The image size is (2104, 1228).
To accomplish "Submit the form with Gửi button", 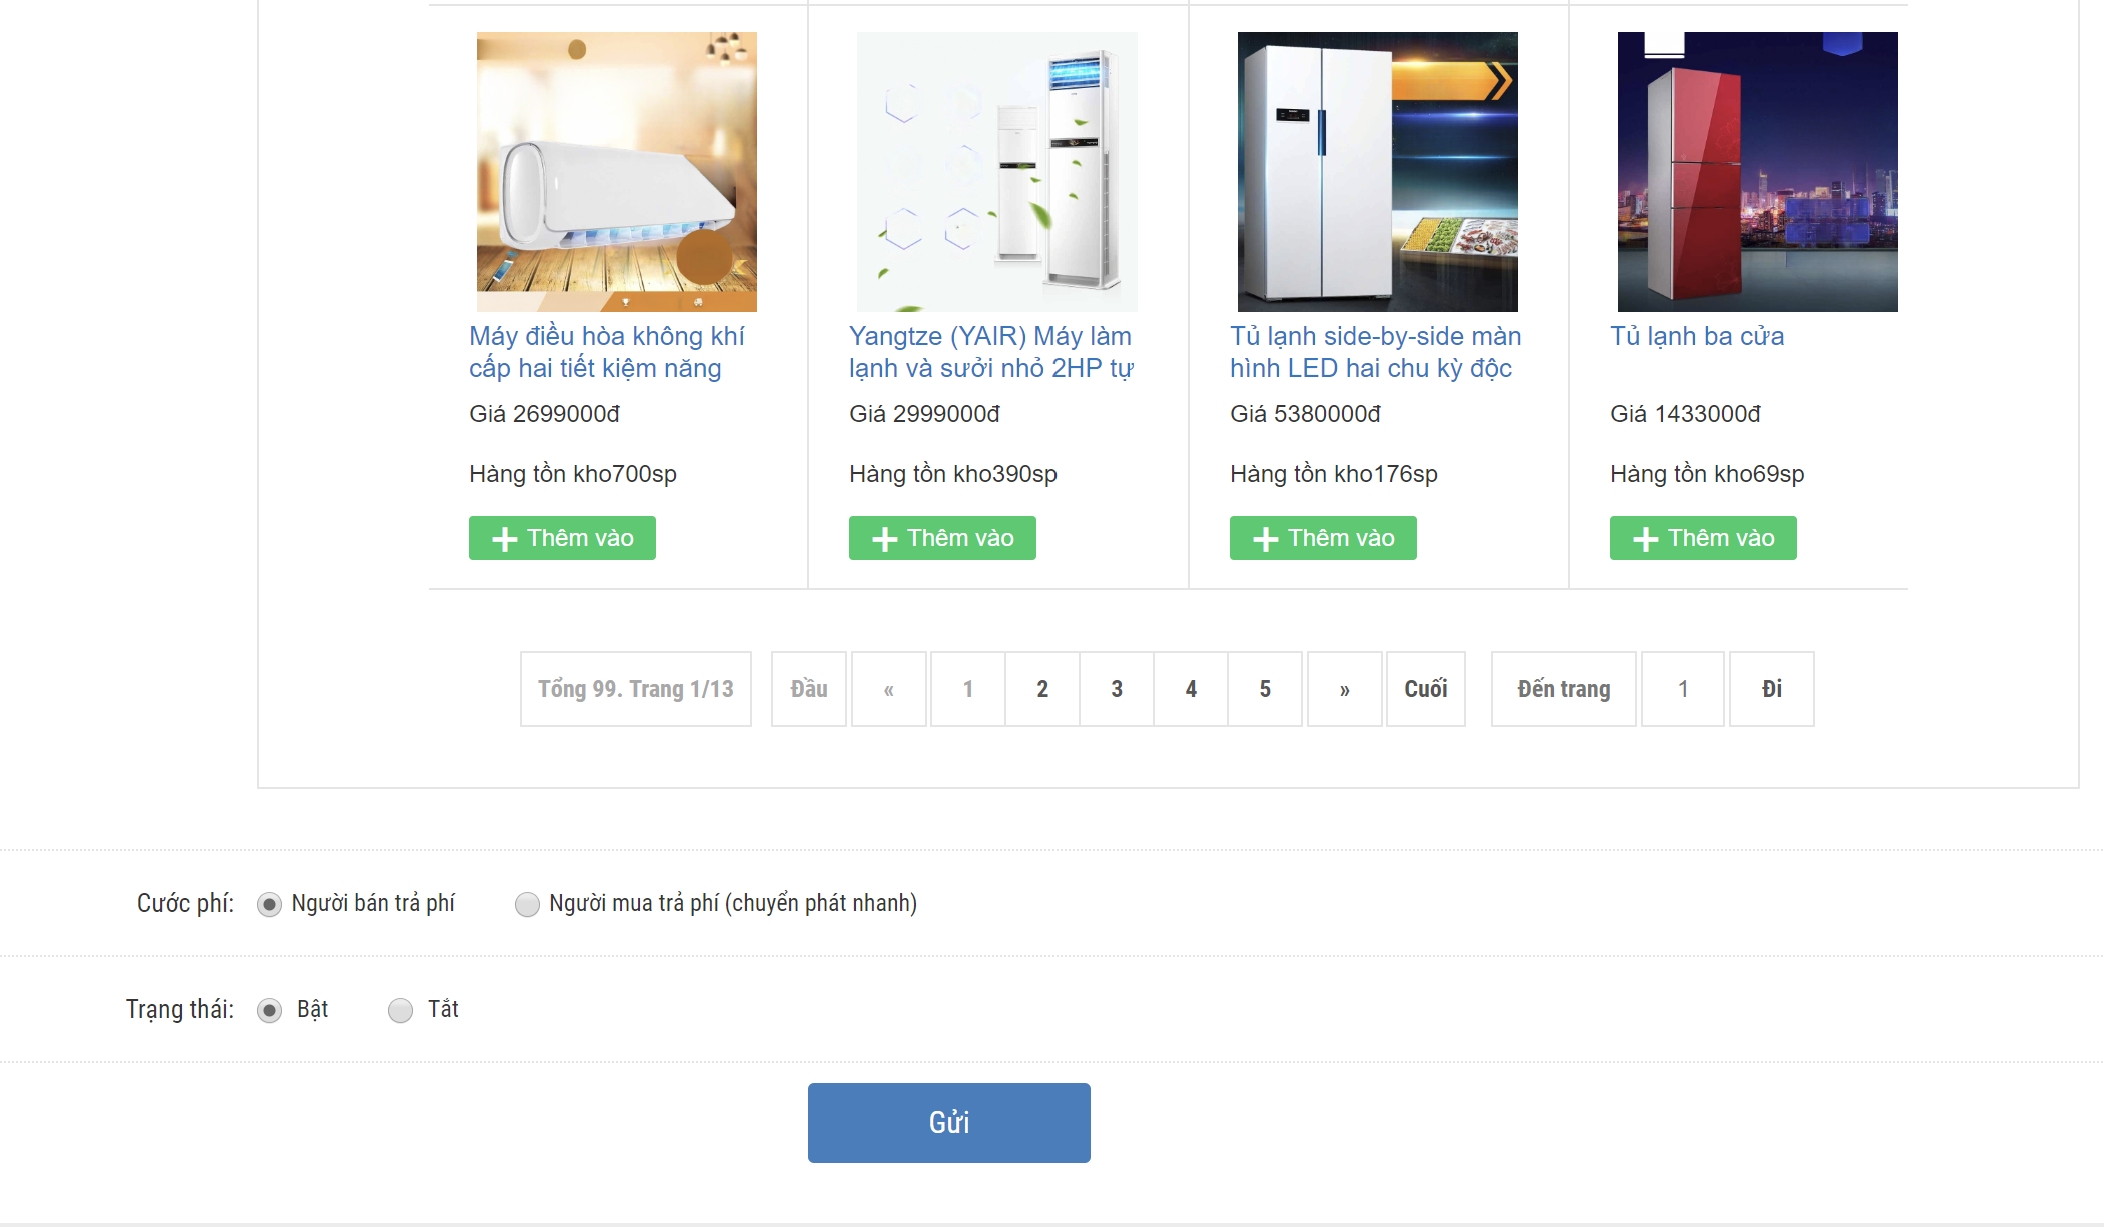I will pyautogui.click(x=949, y=1123).
